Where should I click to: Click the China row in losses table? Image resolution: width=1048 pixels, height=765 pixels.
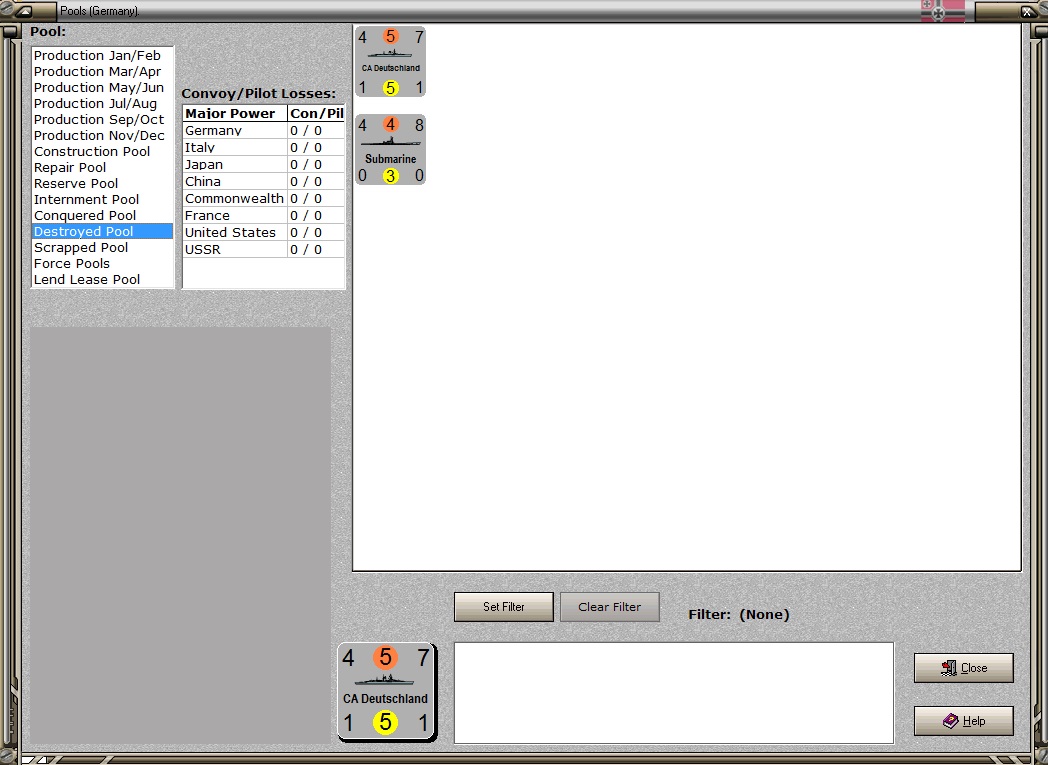pyautogui.click(x=263, y=182)
